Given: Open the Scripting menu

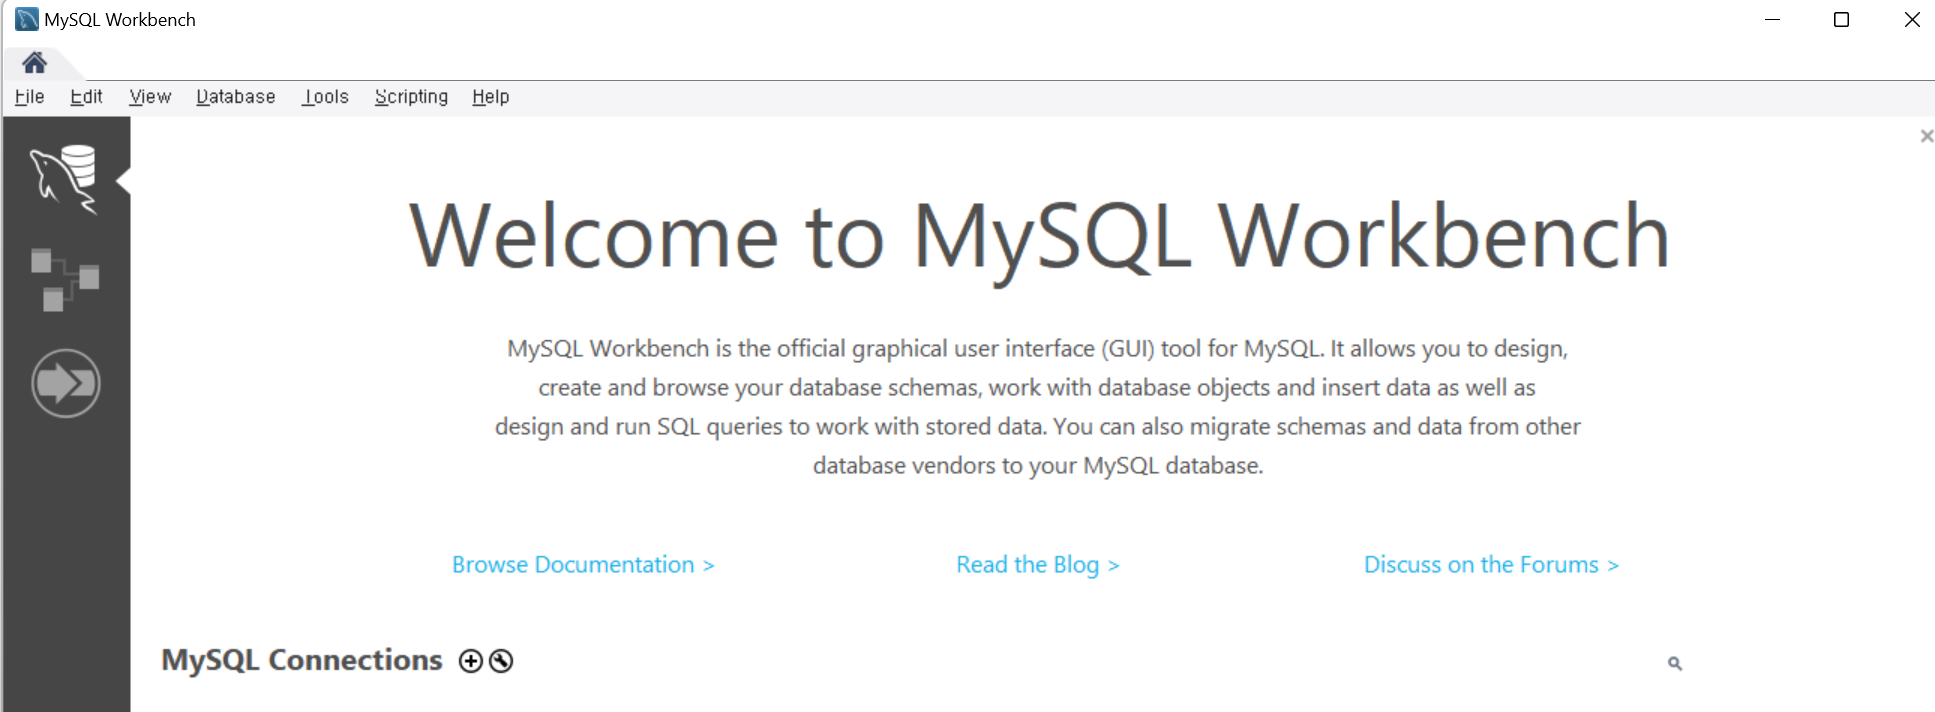Looking at the screenshot, I should 411,97.
